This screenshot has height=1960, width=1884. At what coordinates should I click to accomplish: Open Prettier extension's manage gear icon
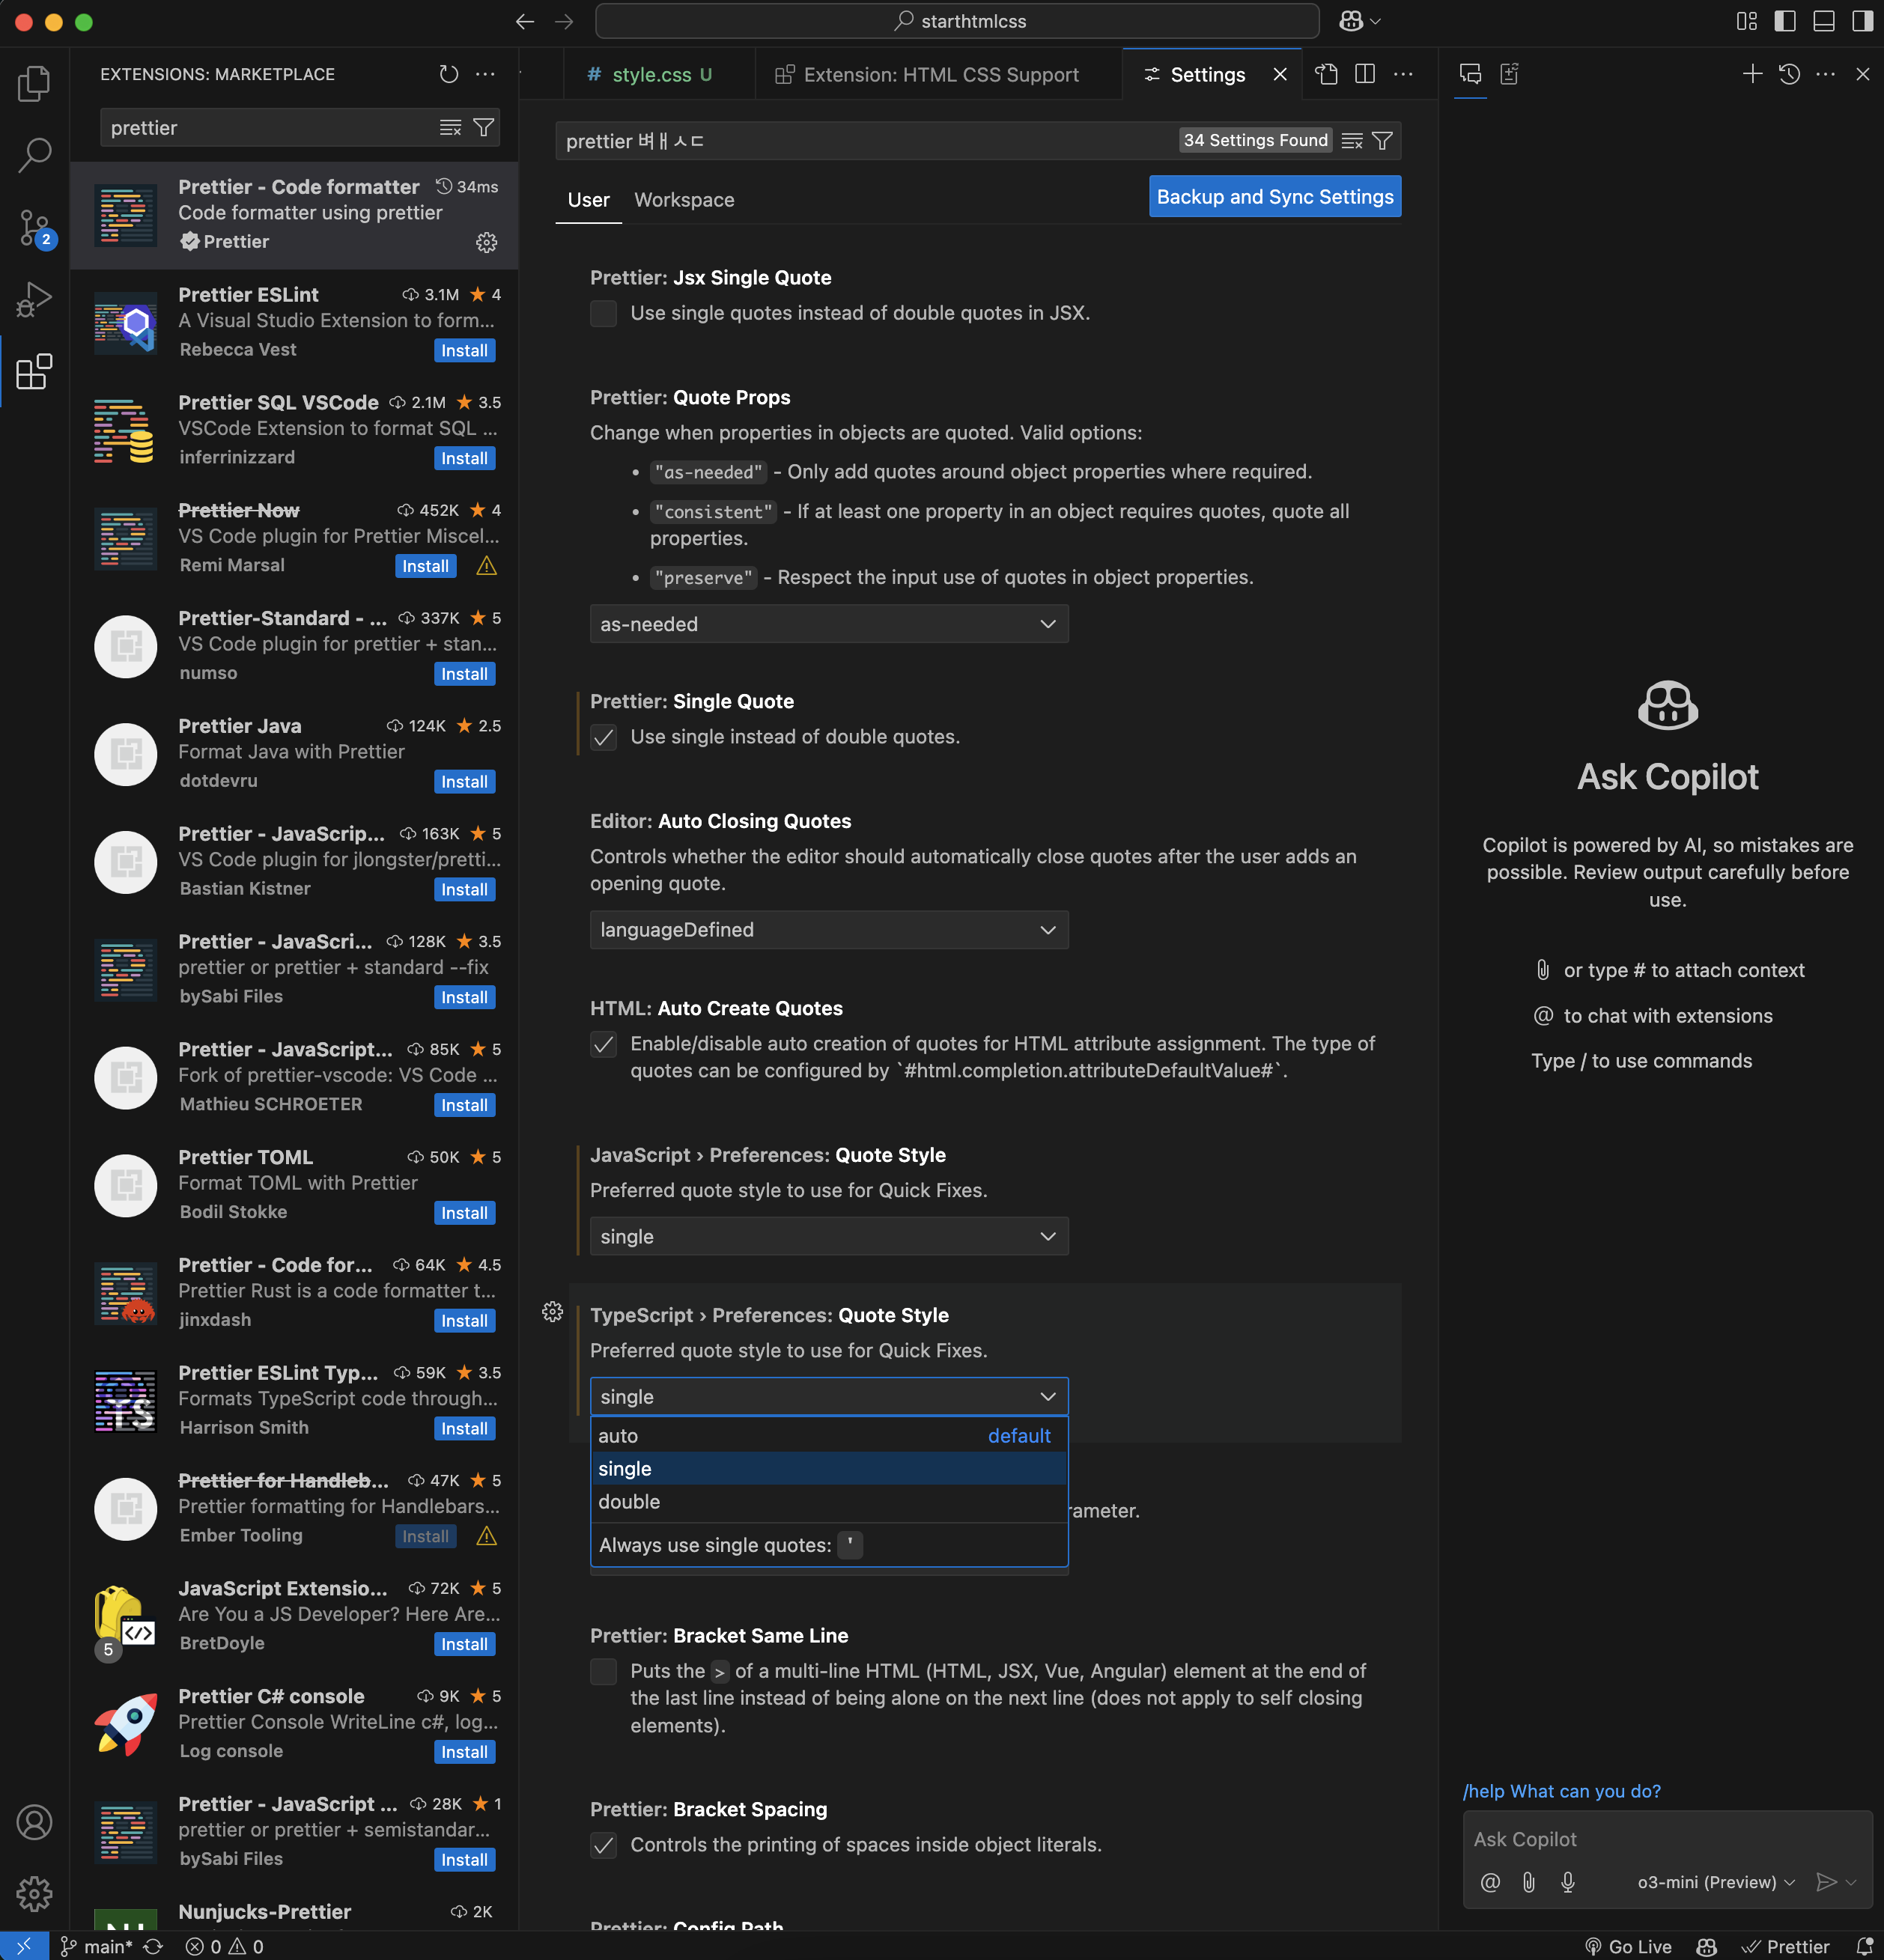point(486,242)
